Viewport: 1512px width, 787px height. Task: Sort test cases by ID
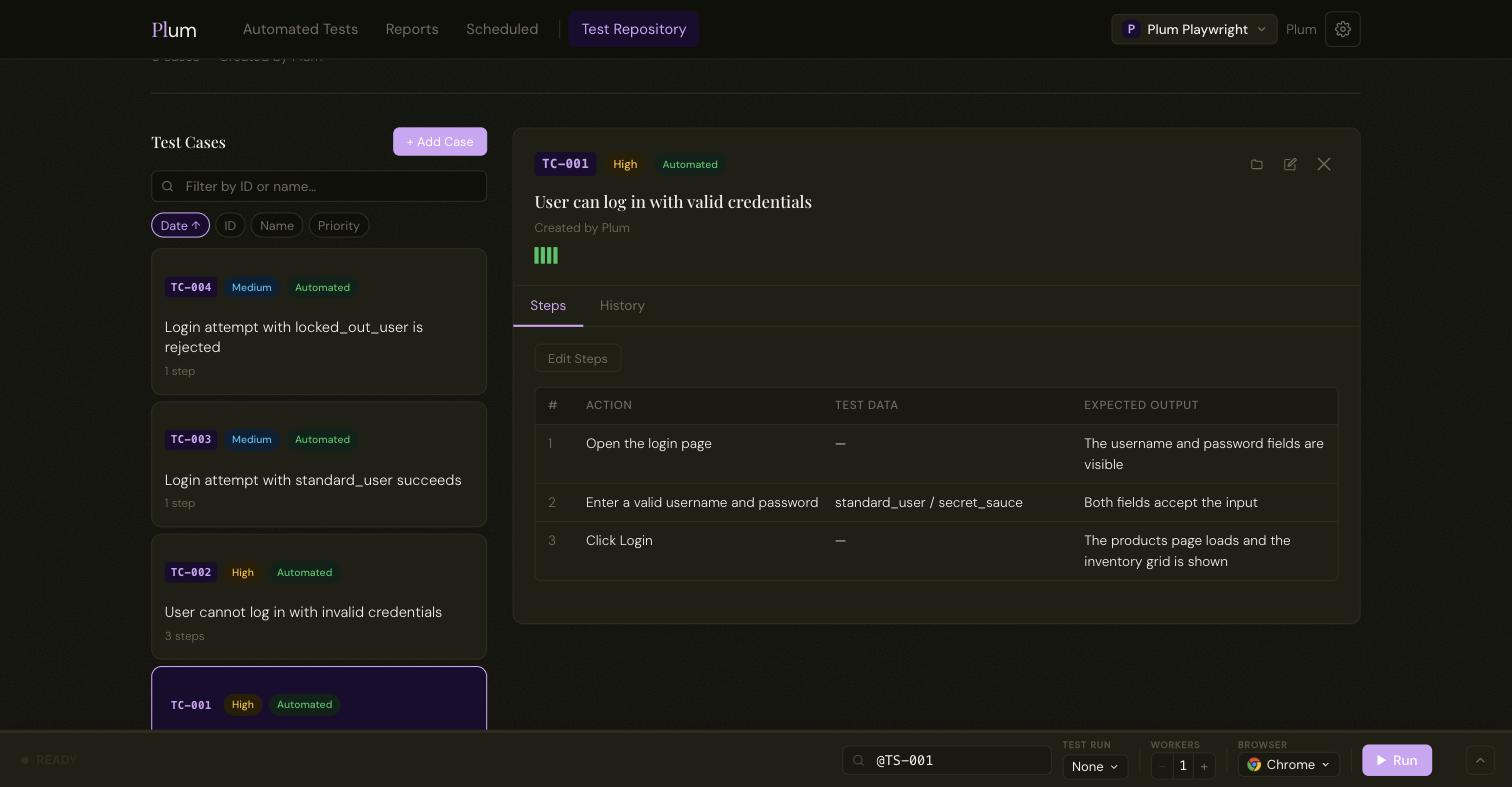coord(230,225)
